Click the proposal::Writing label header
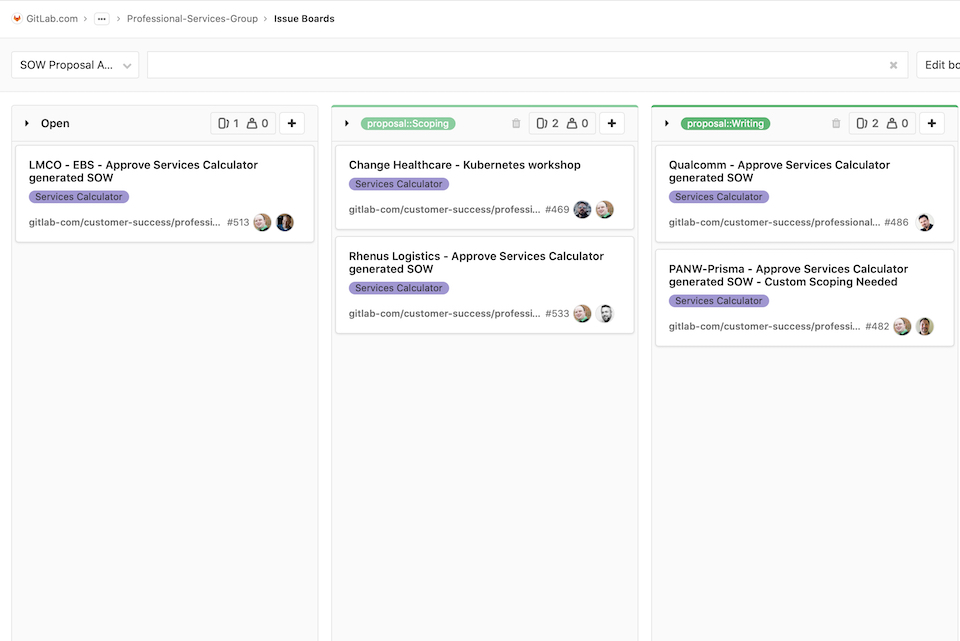 [x=726, y=124]
